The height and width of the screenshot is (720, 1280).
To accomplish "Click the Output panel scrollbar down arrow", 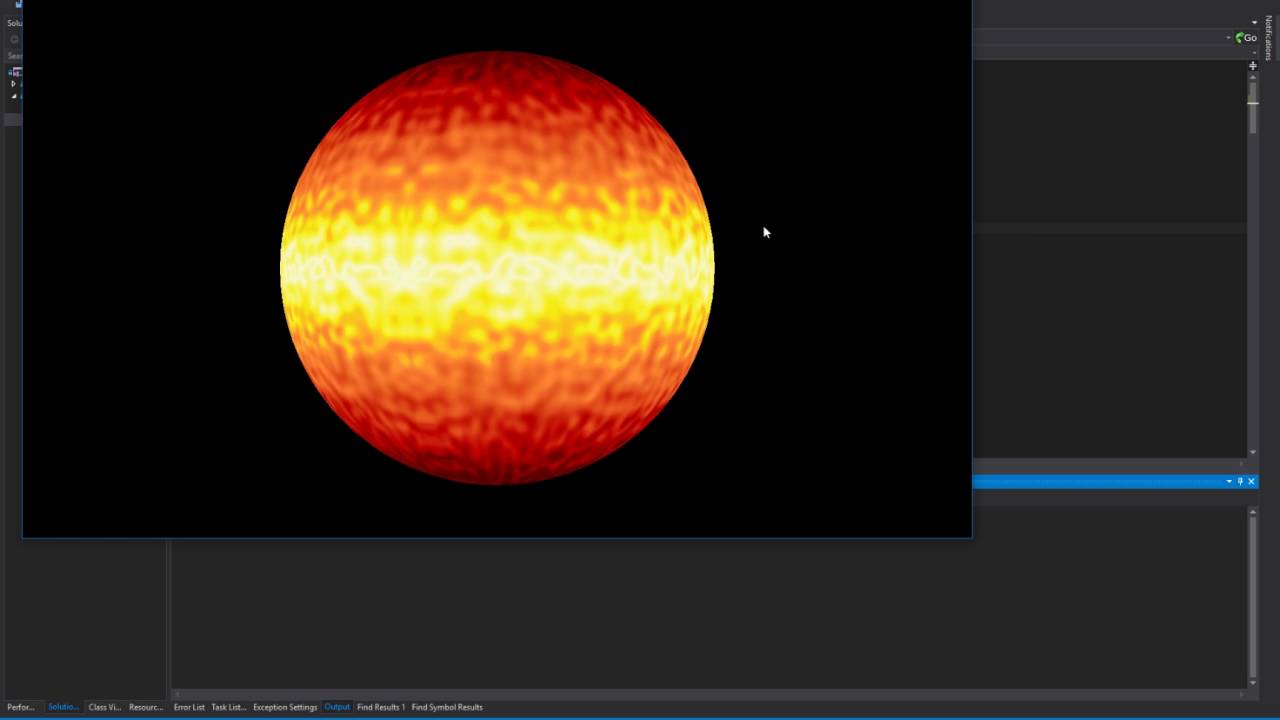I will pos(1252,683).
